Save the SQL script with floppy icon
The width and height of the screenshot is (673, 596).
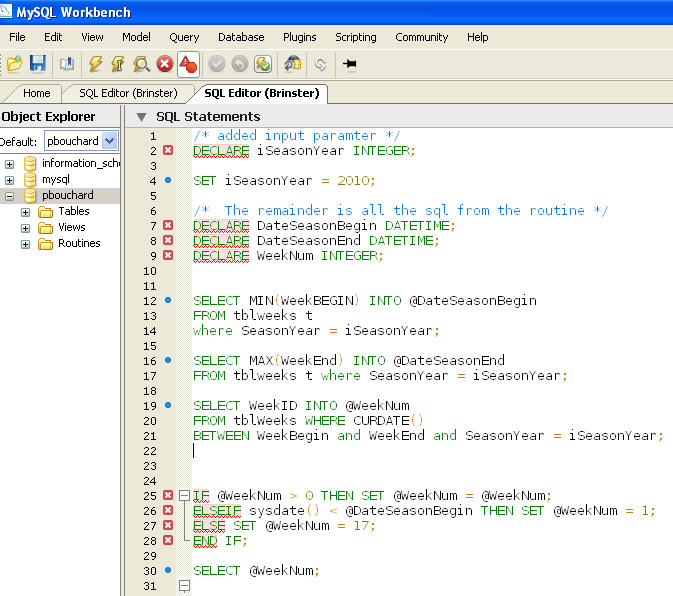[x=38, y=64]
